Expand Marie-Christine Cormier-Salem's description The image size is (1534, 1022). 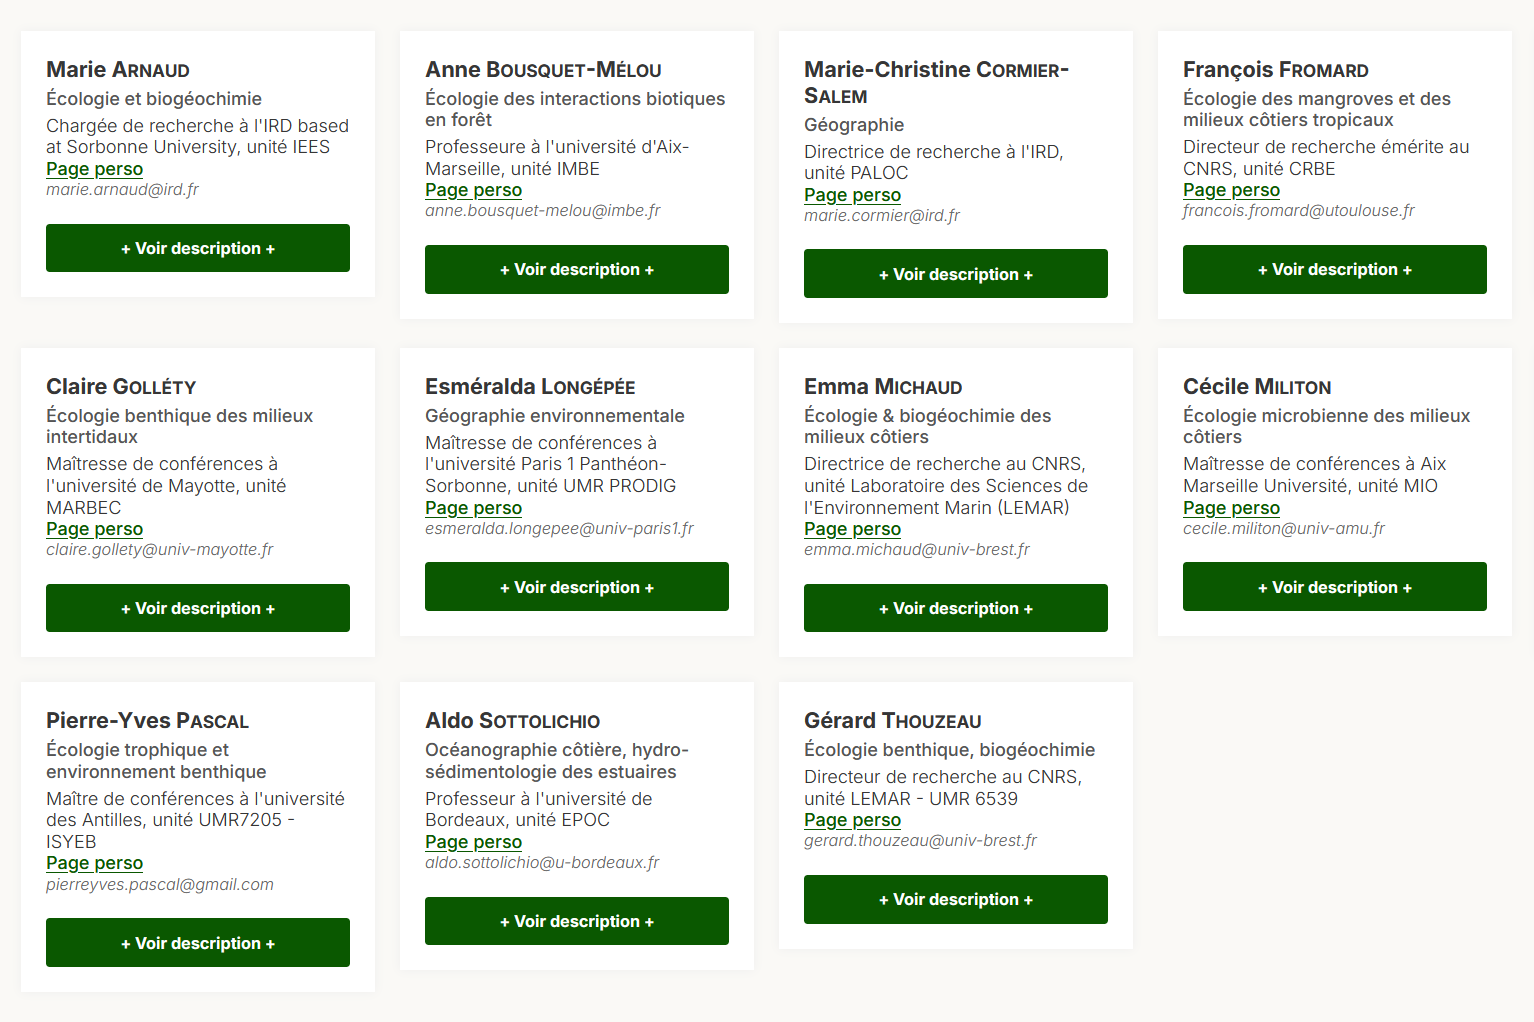pos(956,274)
